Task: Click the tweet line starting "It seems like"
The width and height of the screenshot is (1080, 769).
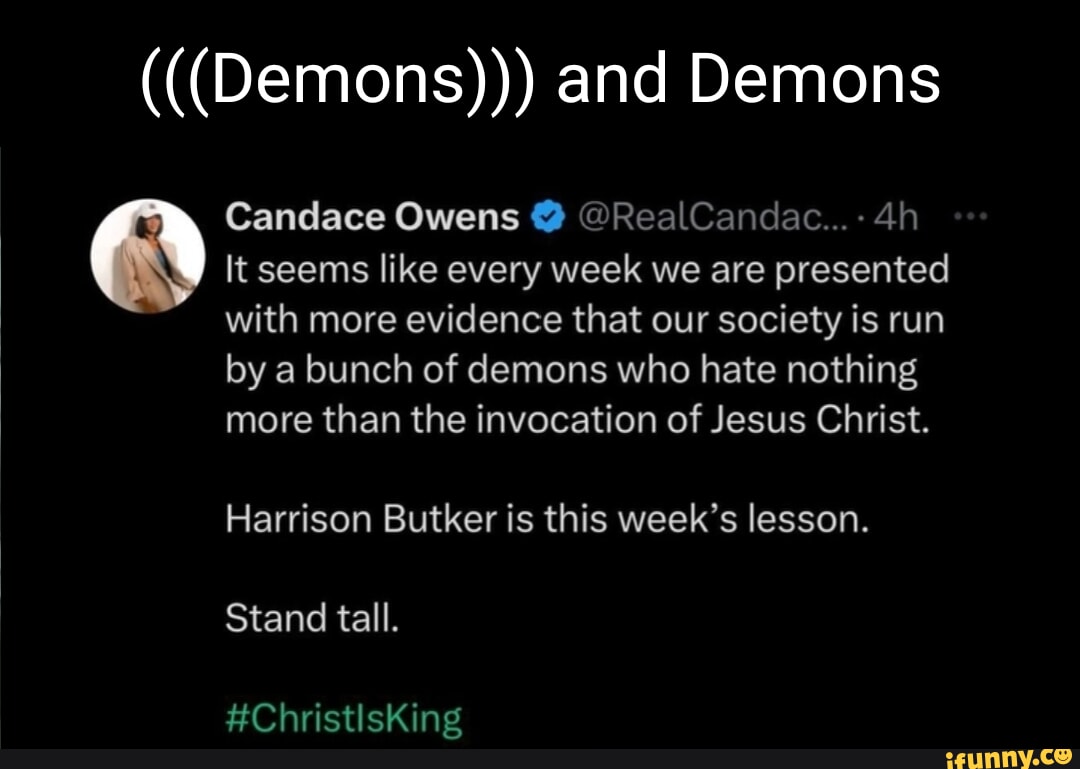Action: click(587, 269)
